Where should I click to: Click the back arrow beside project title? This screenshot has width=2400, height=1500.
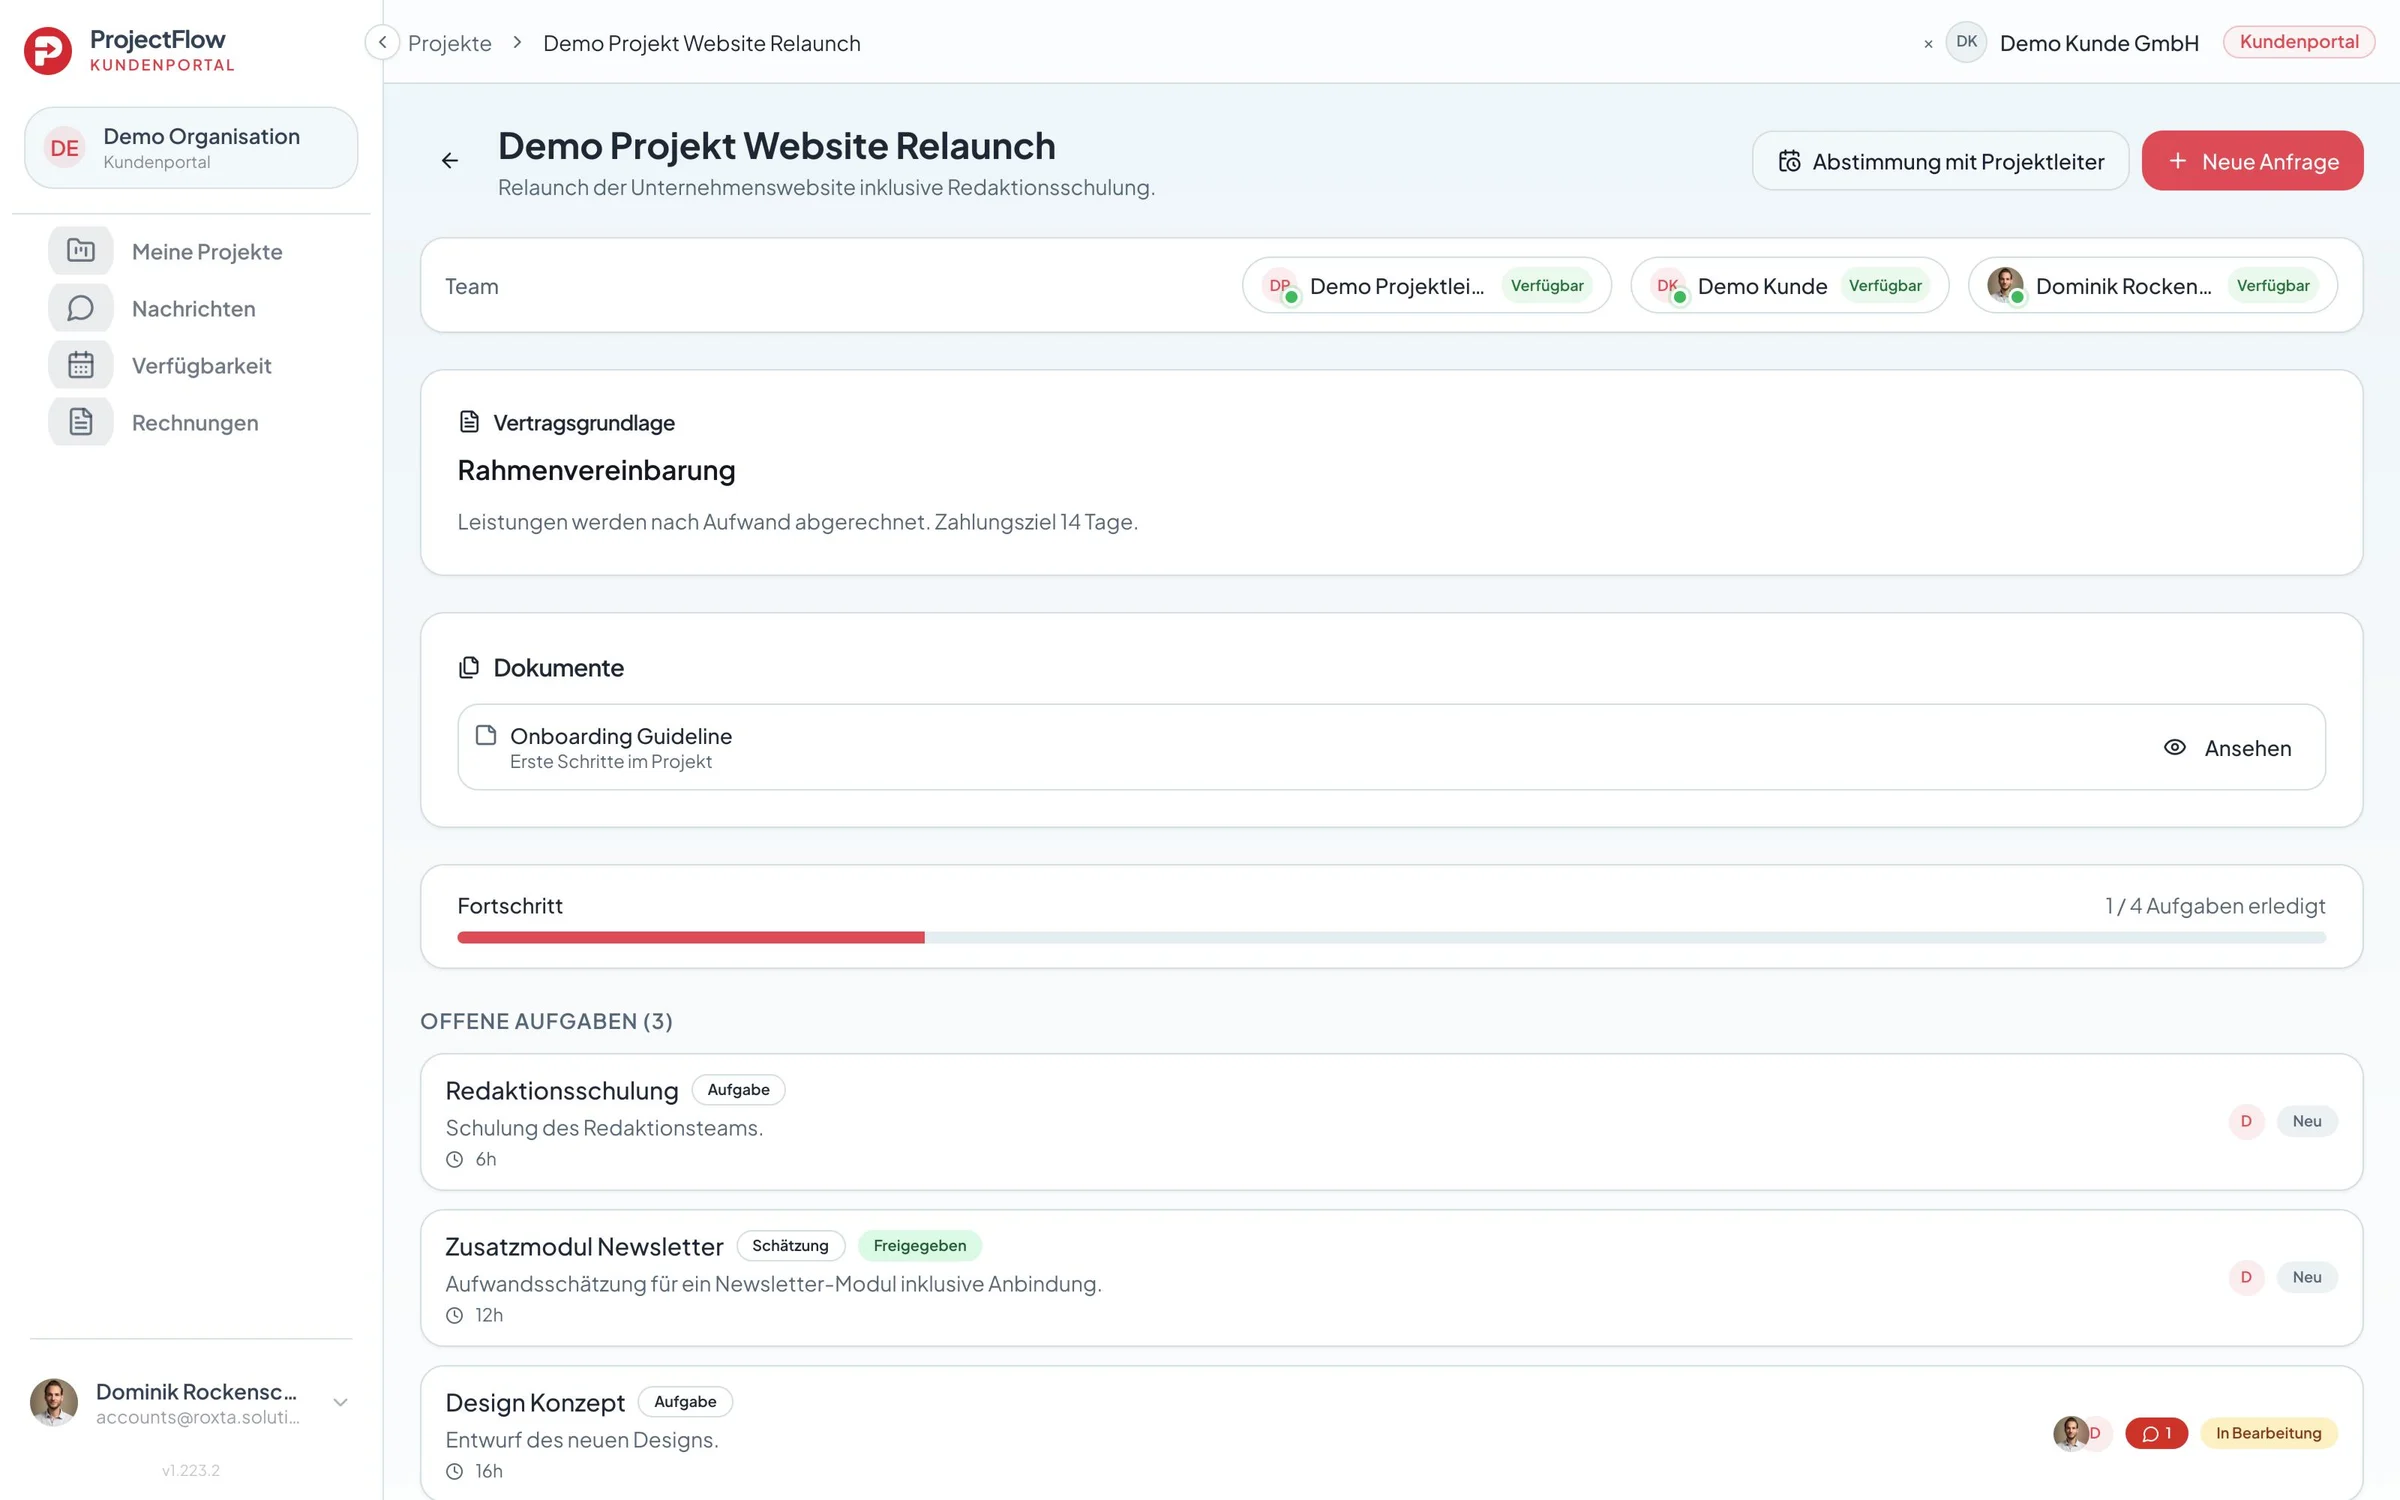click(450, 161)
